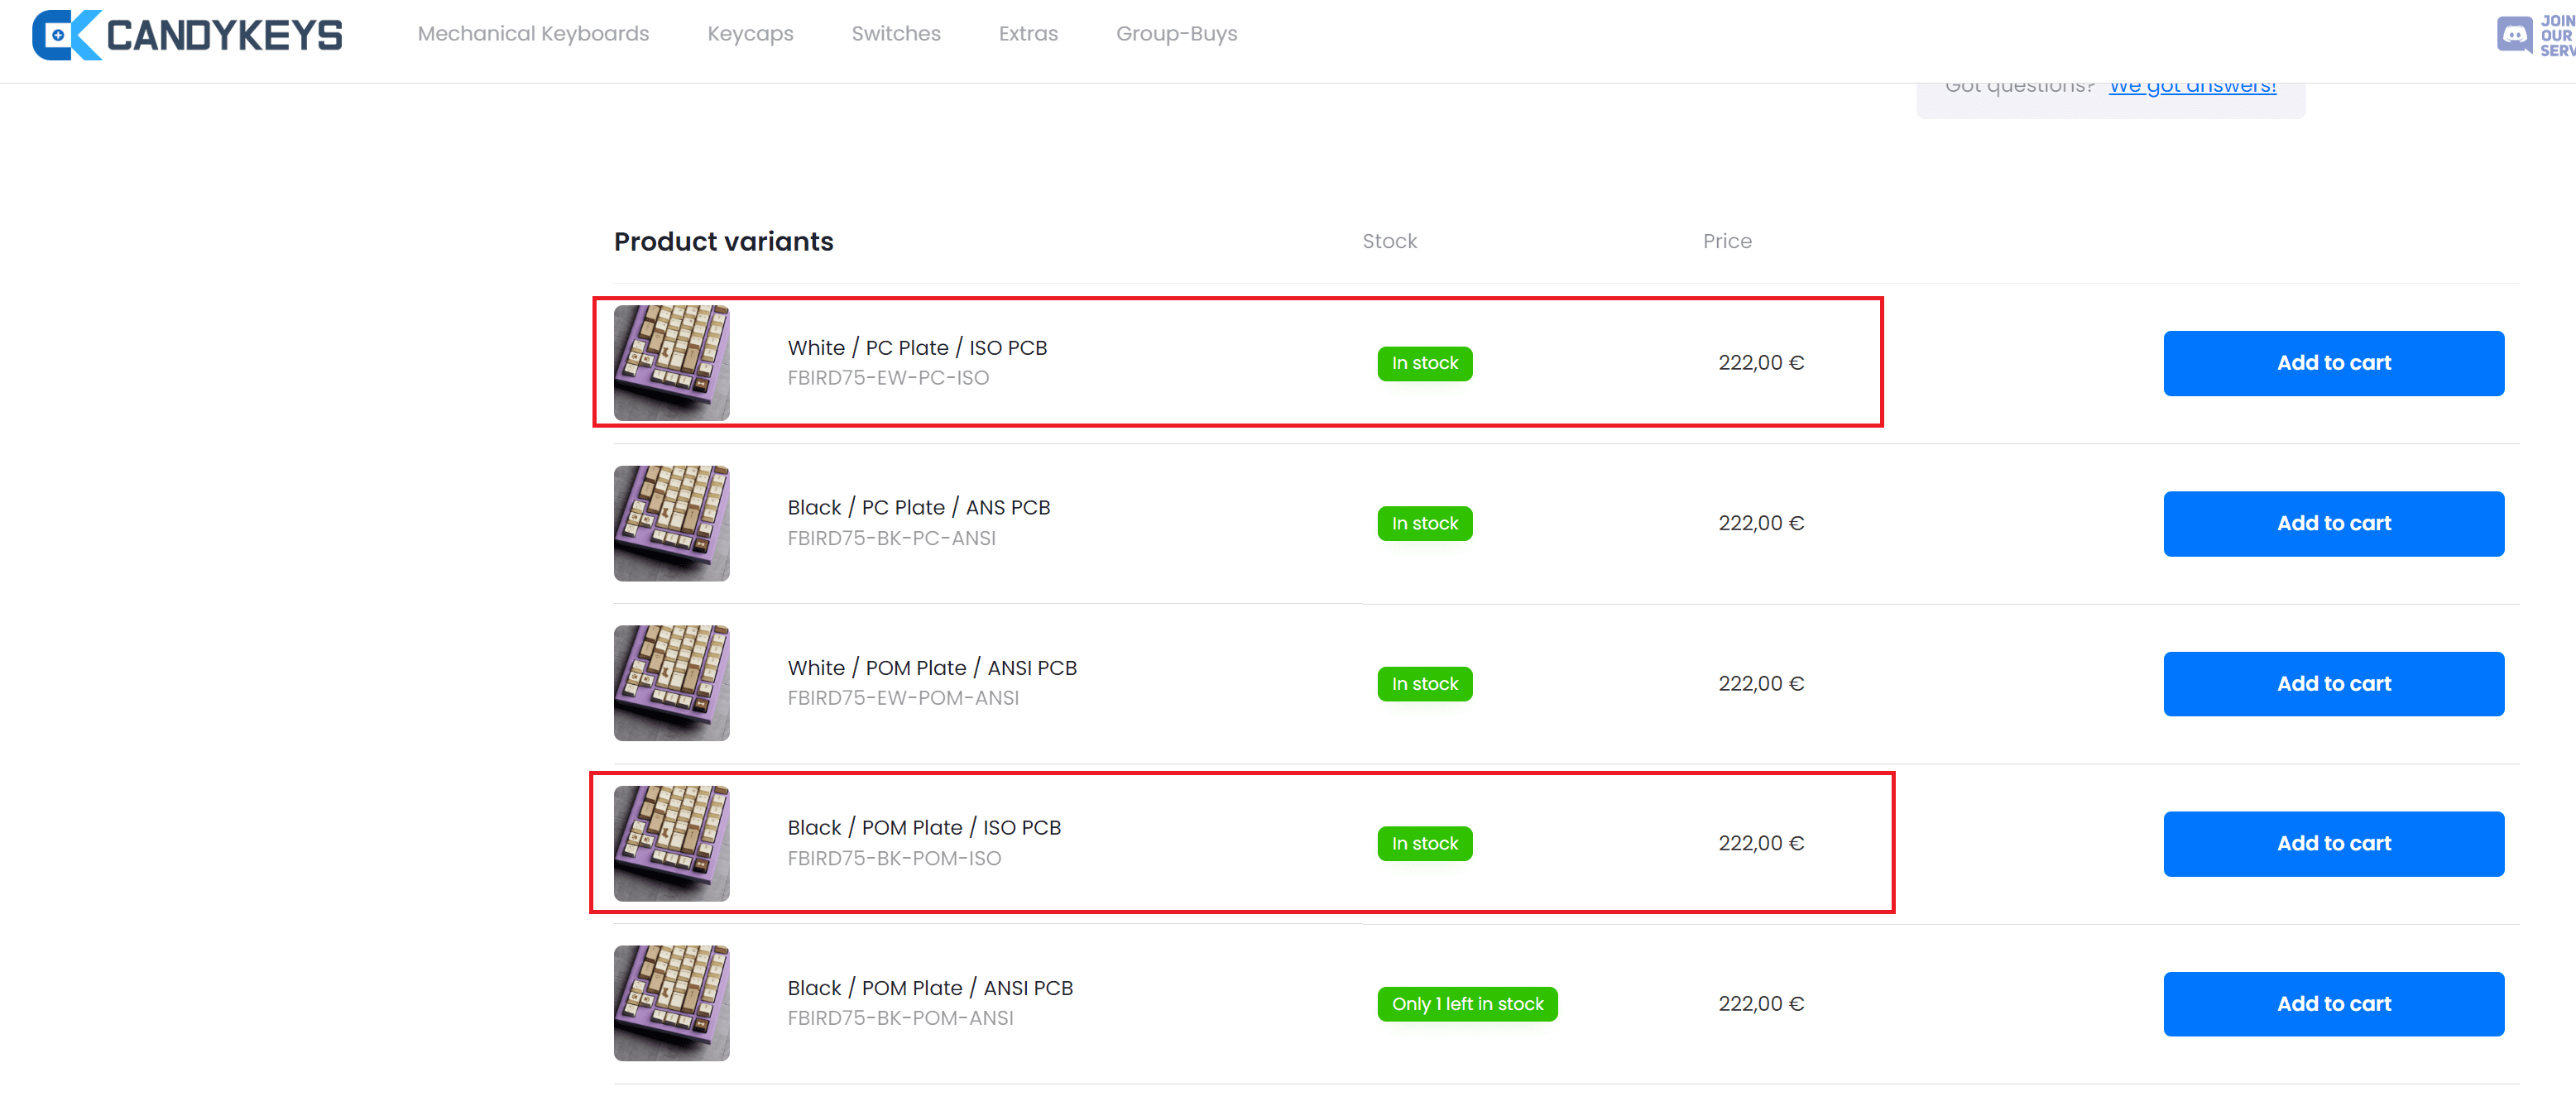The width and height of the screenshot is (2576, 1101).
Task: Select 'Black / POM Plate / ANSI PCB' title
Action: (930, 988)
